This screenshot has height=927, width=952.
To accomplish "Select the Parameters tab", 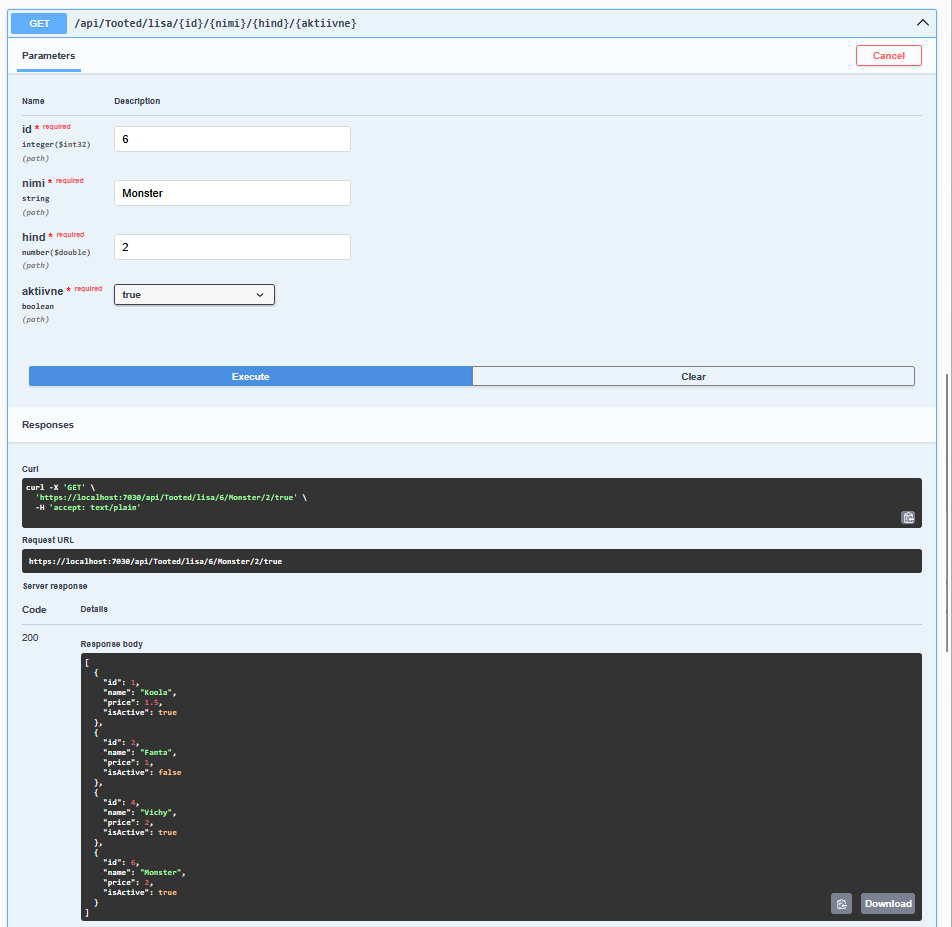I will tap(49, 56).
